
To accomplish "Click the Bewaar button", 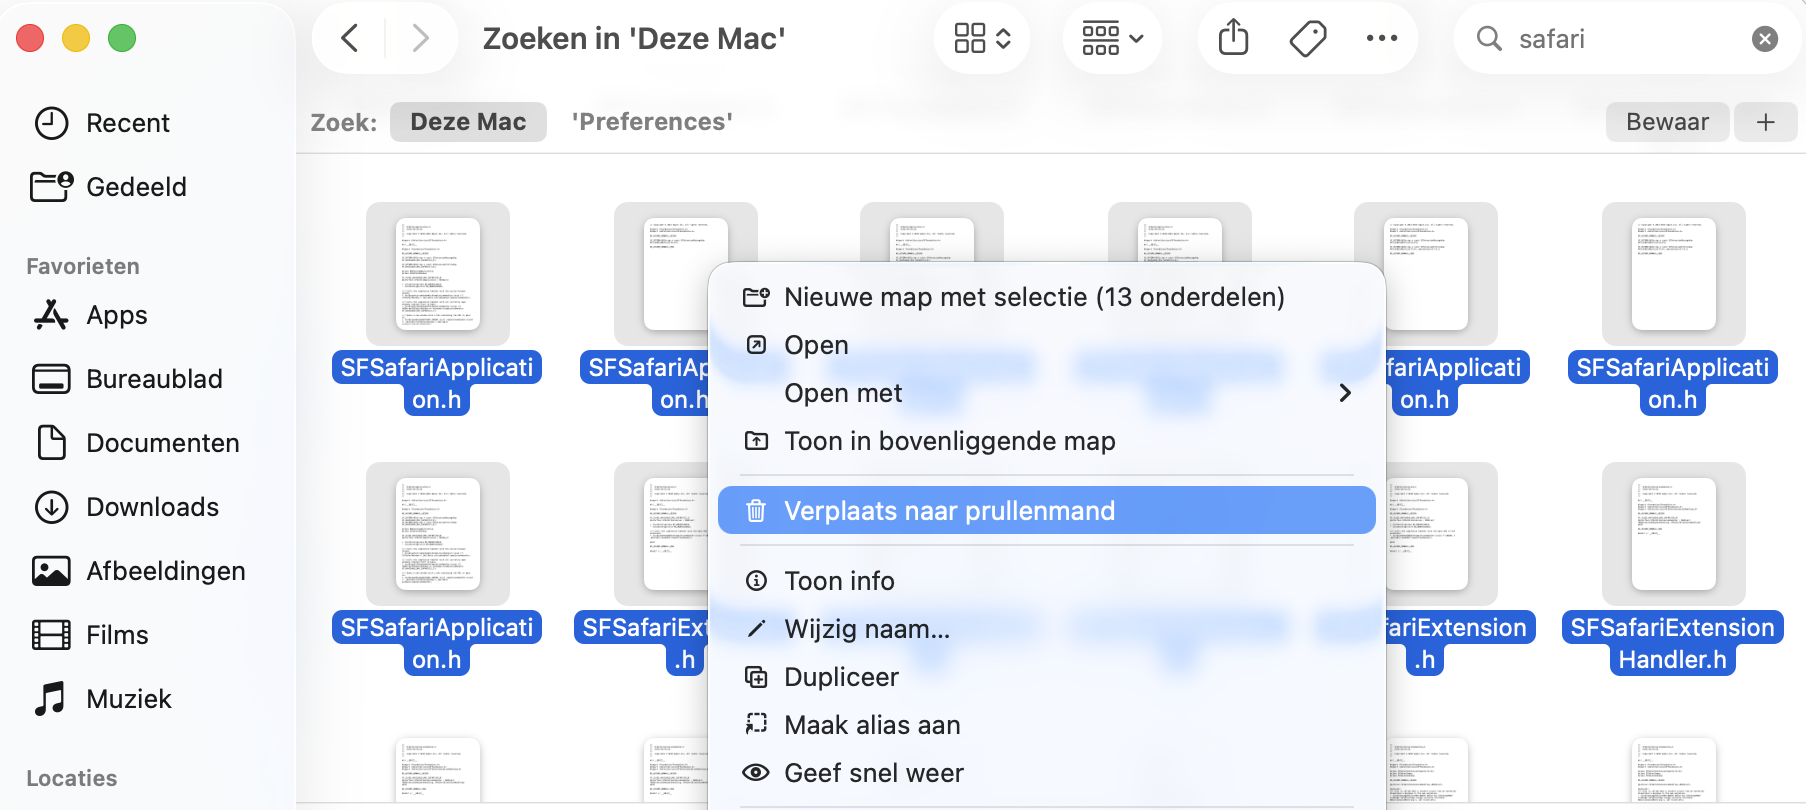I will pos(1667,121).
